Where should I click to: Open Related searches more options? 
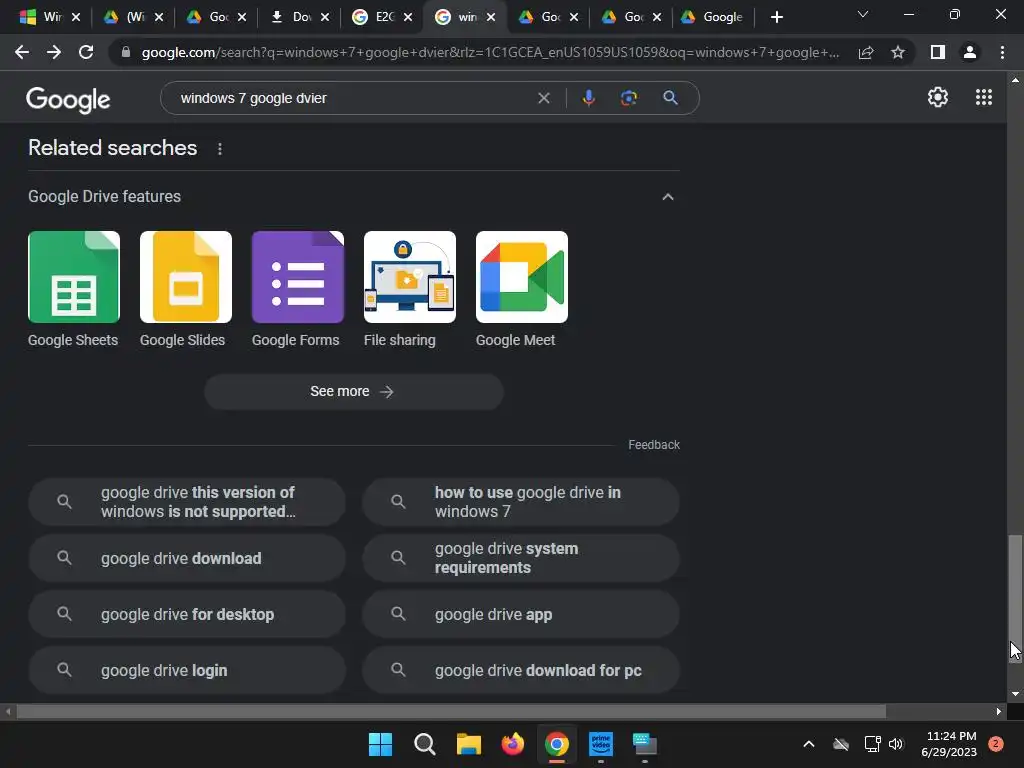click(x=220, y=149)
